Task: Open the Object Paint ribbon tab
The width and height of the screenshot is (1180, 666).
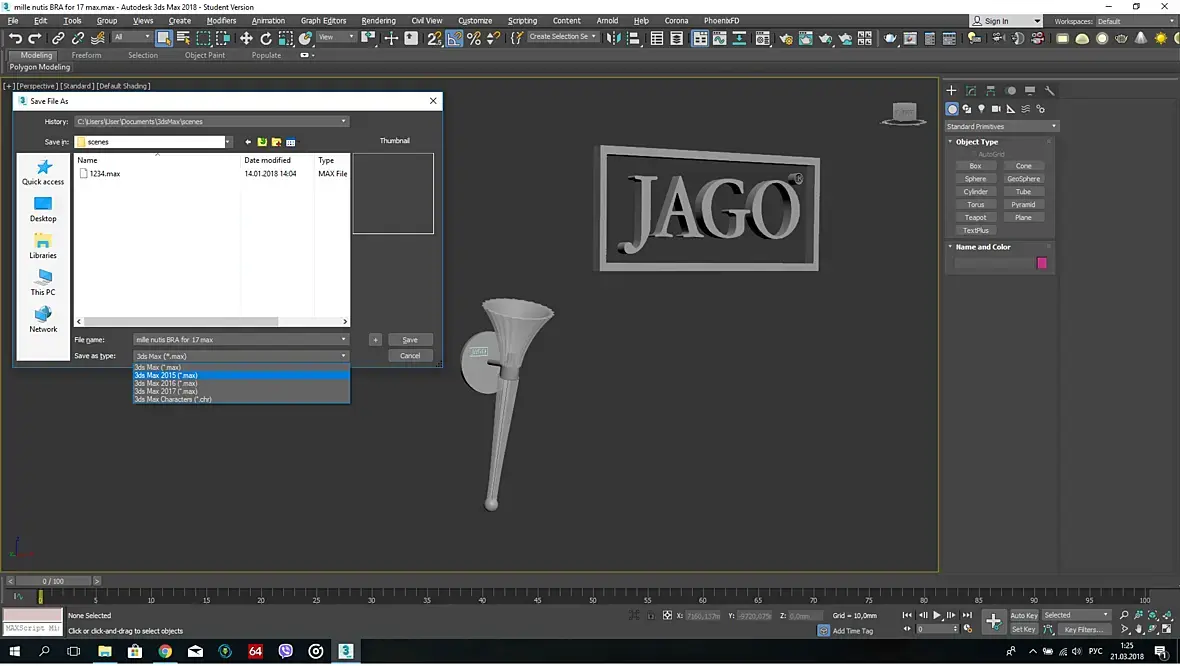Action: pos(205,55)
